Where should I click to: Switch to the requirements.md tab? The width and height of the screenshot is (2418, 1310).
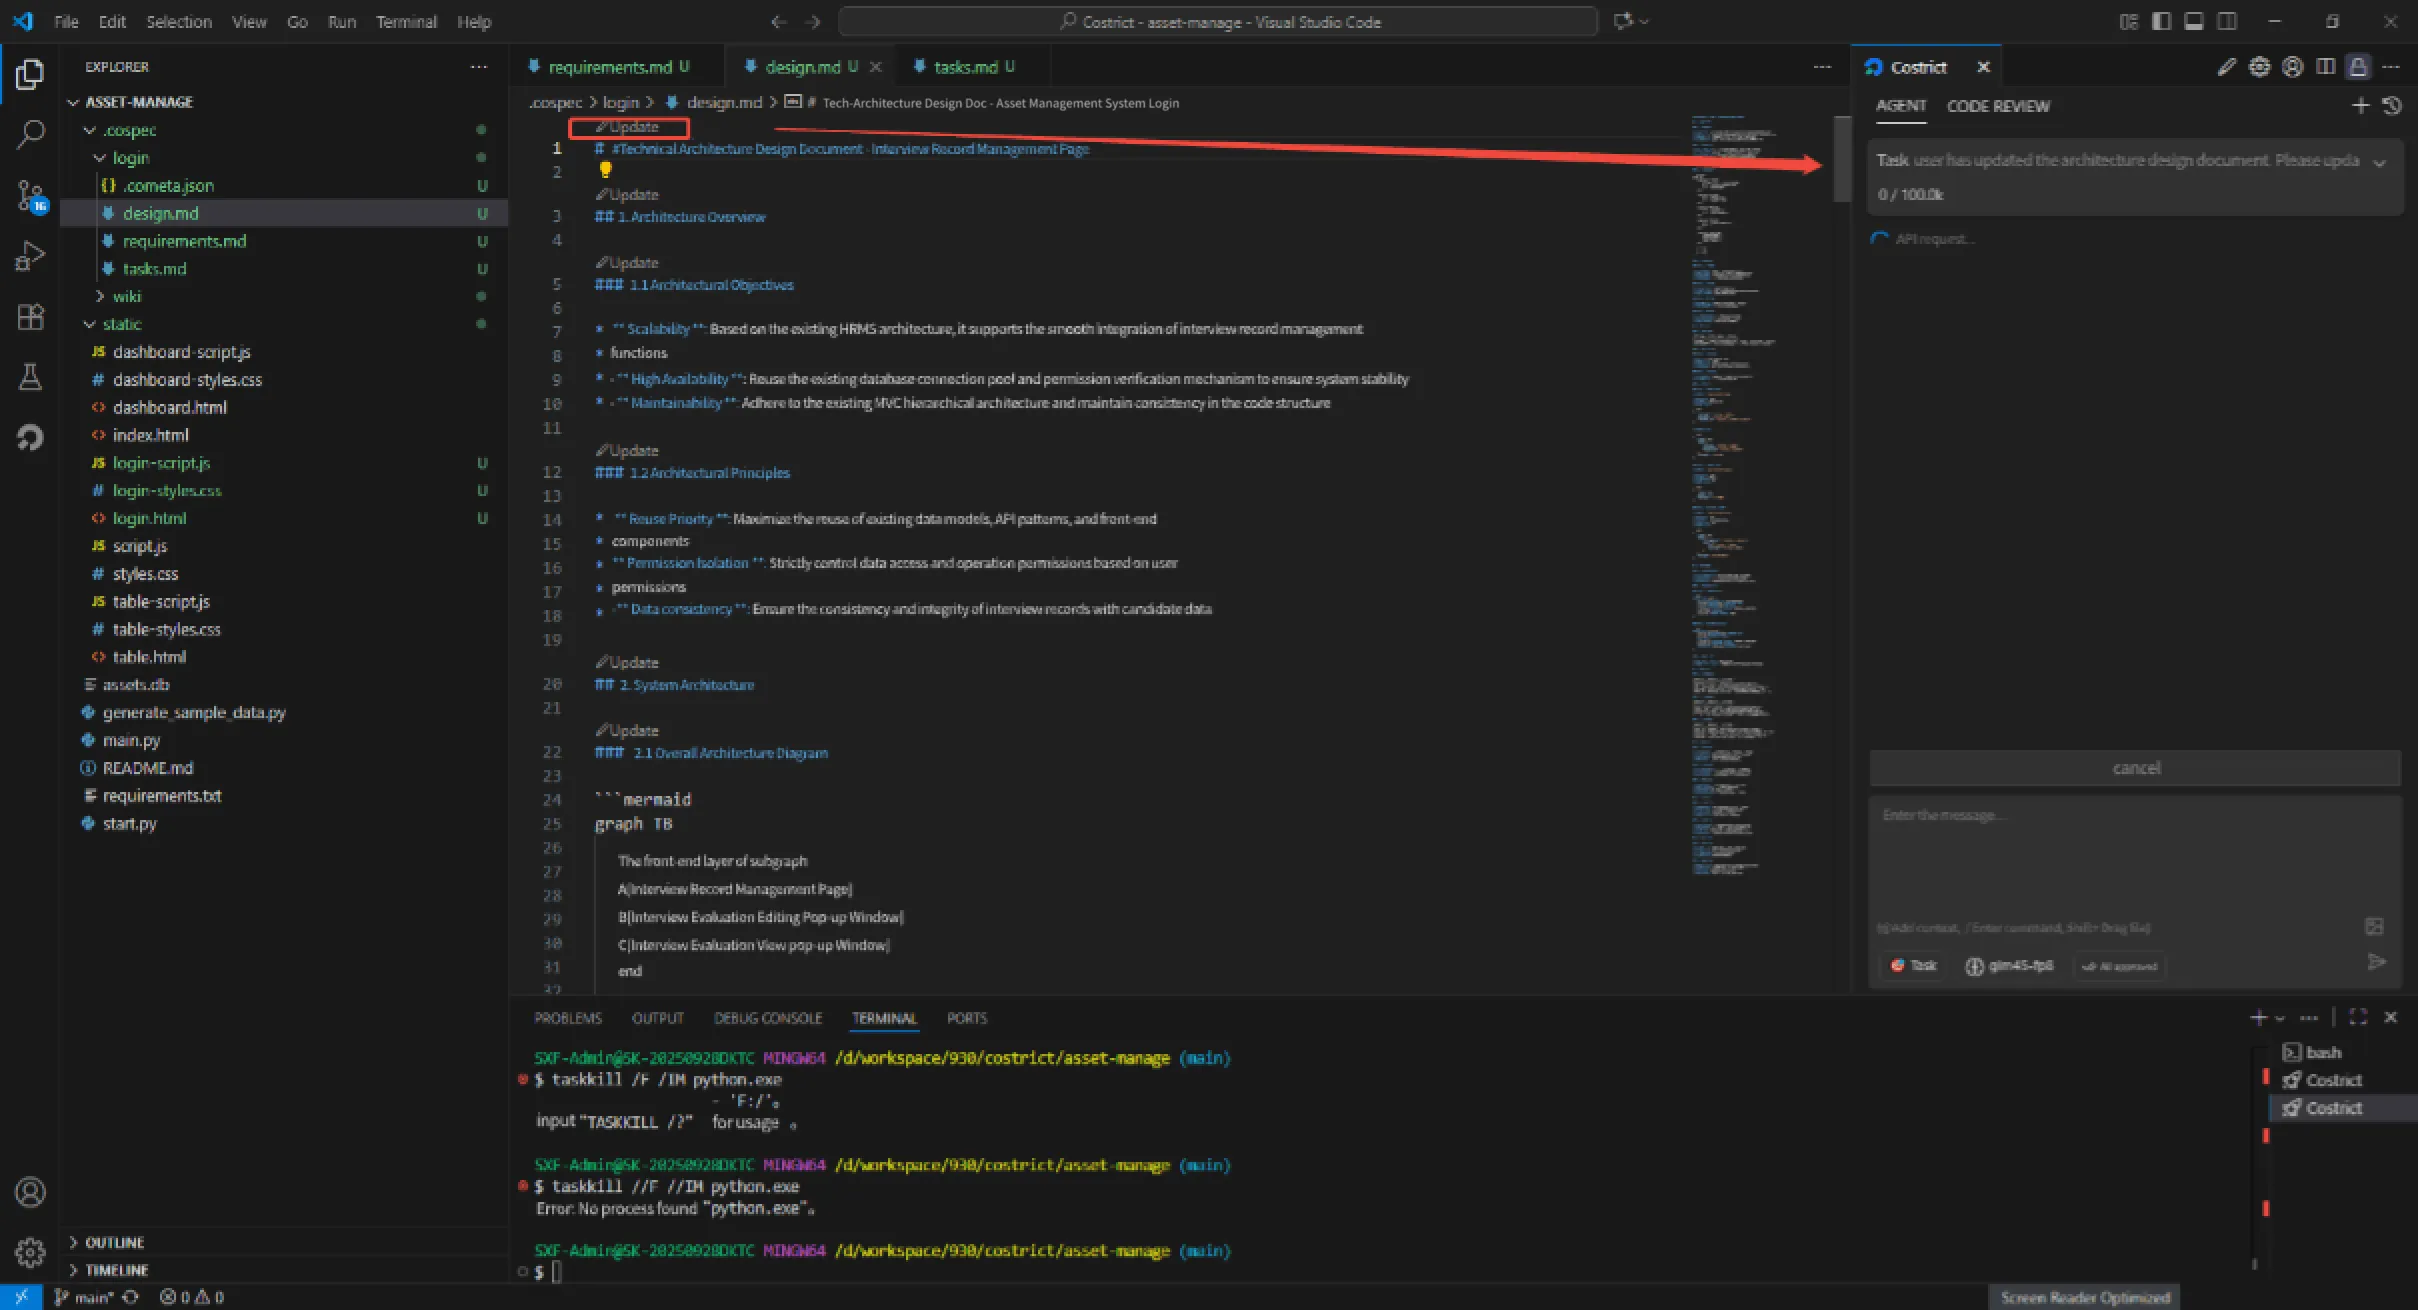coord(611,67)
